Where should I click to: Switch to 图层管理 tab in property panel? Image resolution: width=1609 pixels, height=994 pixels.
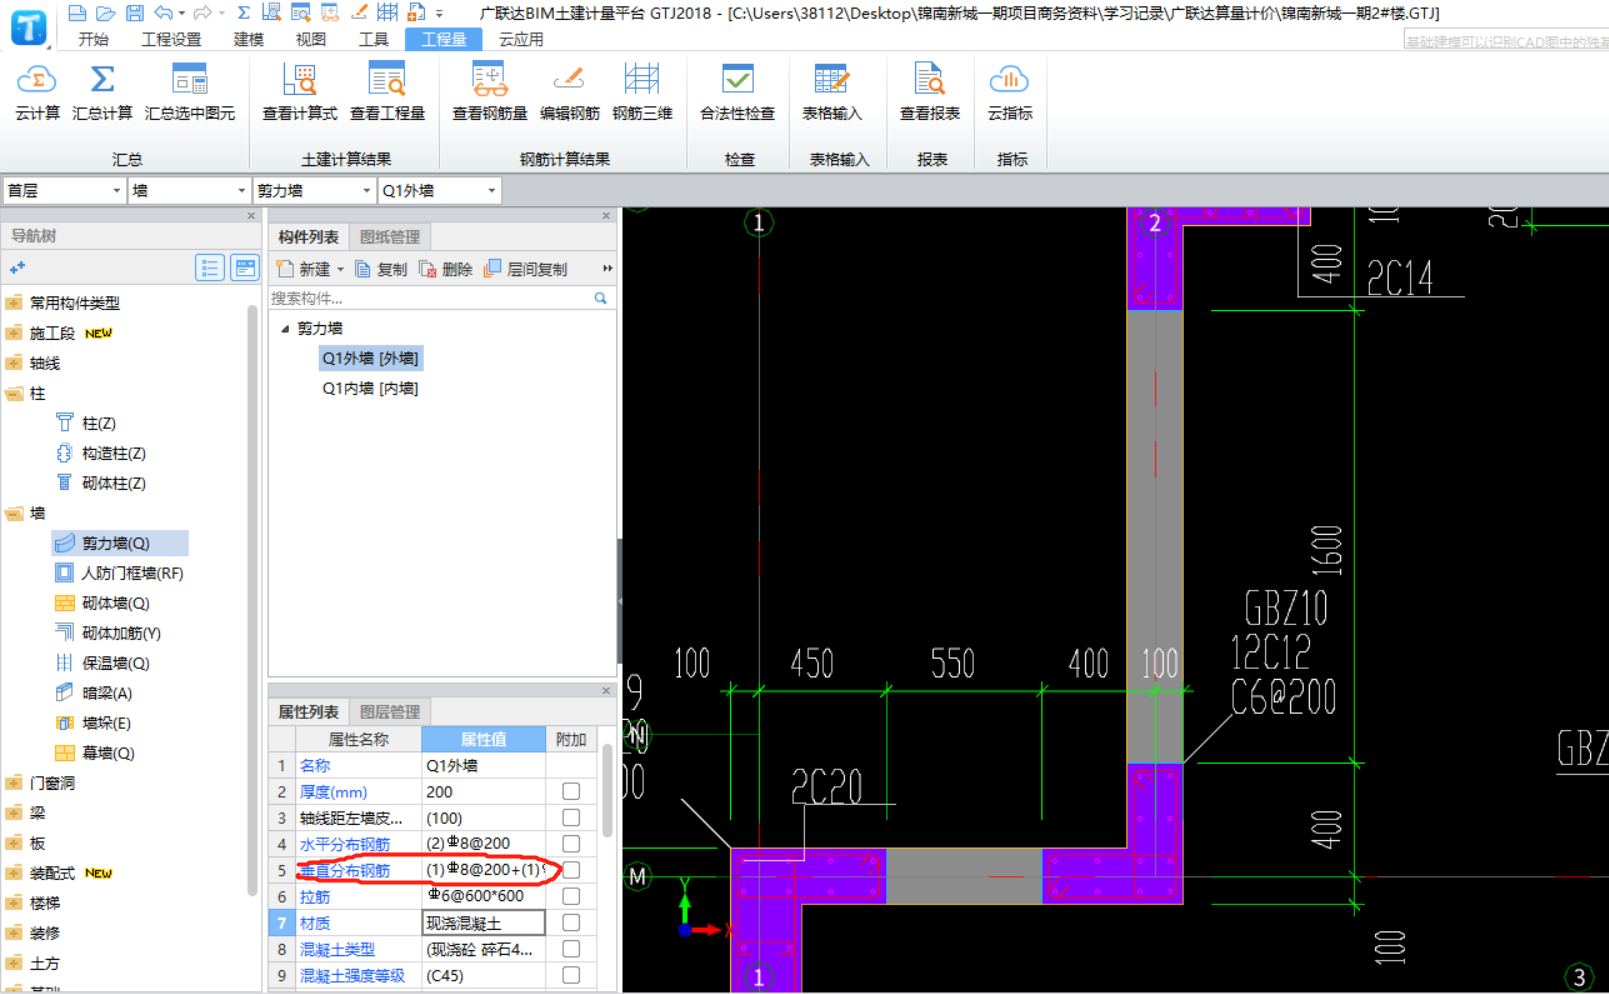(390, 712)
